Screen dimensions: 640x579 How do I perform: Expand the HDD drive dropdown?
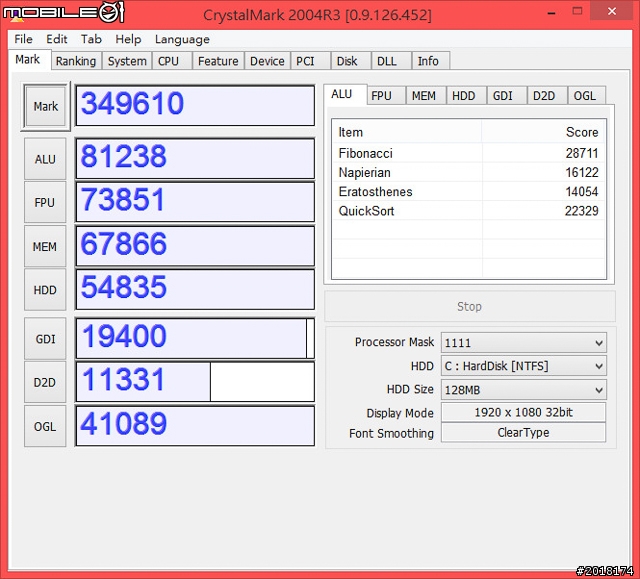(x=524, y=366)
